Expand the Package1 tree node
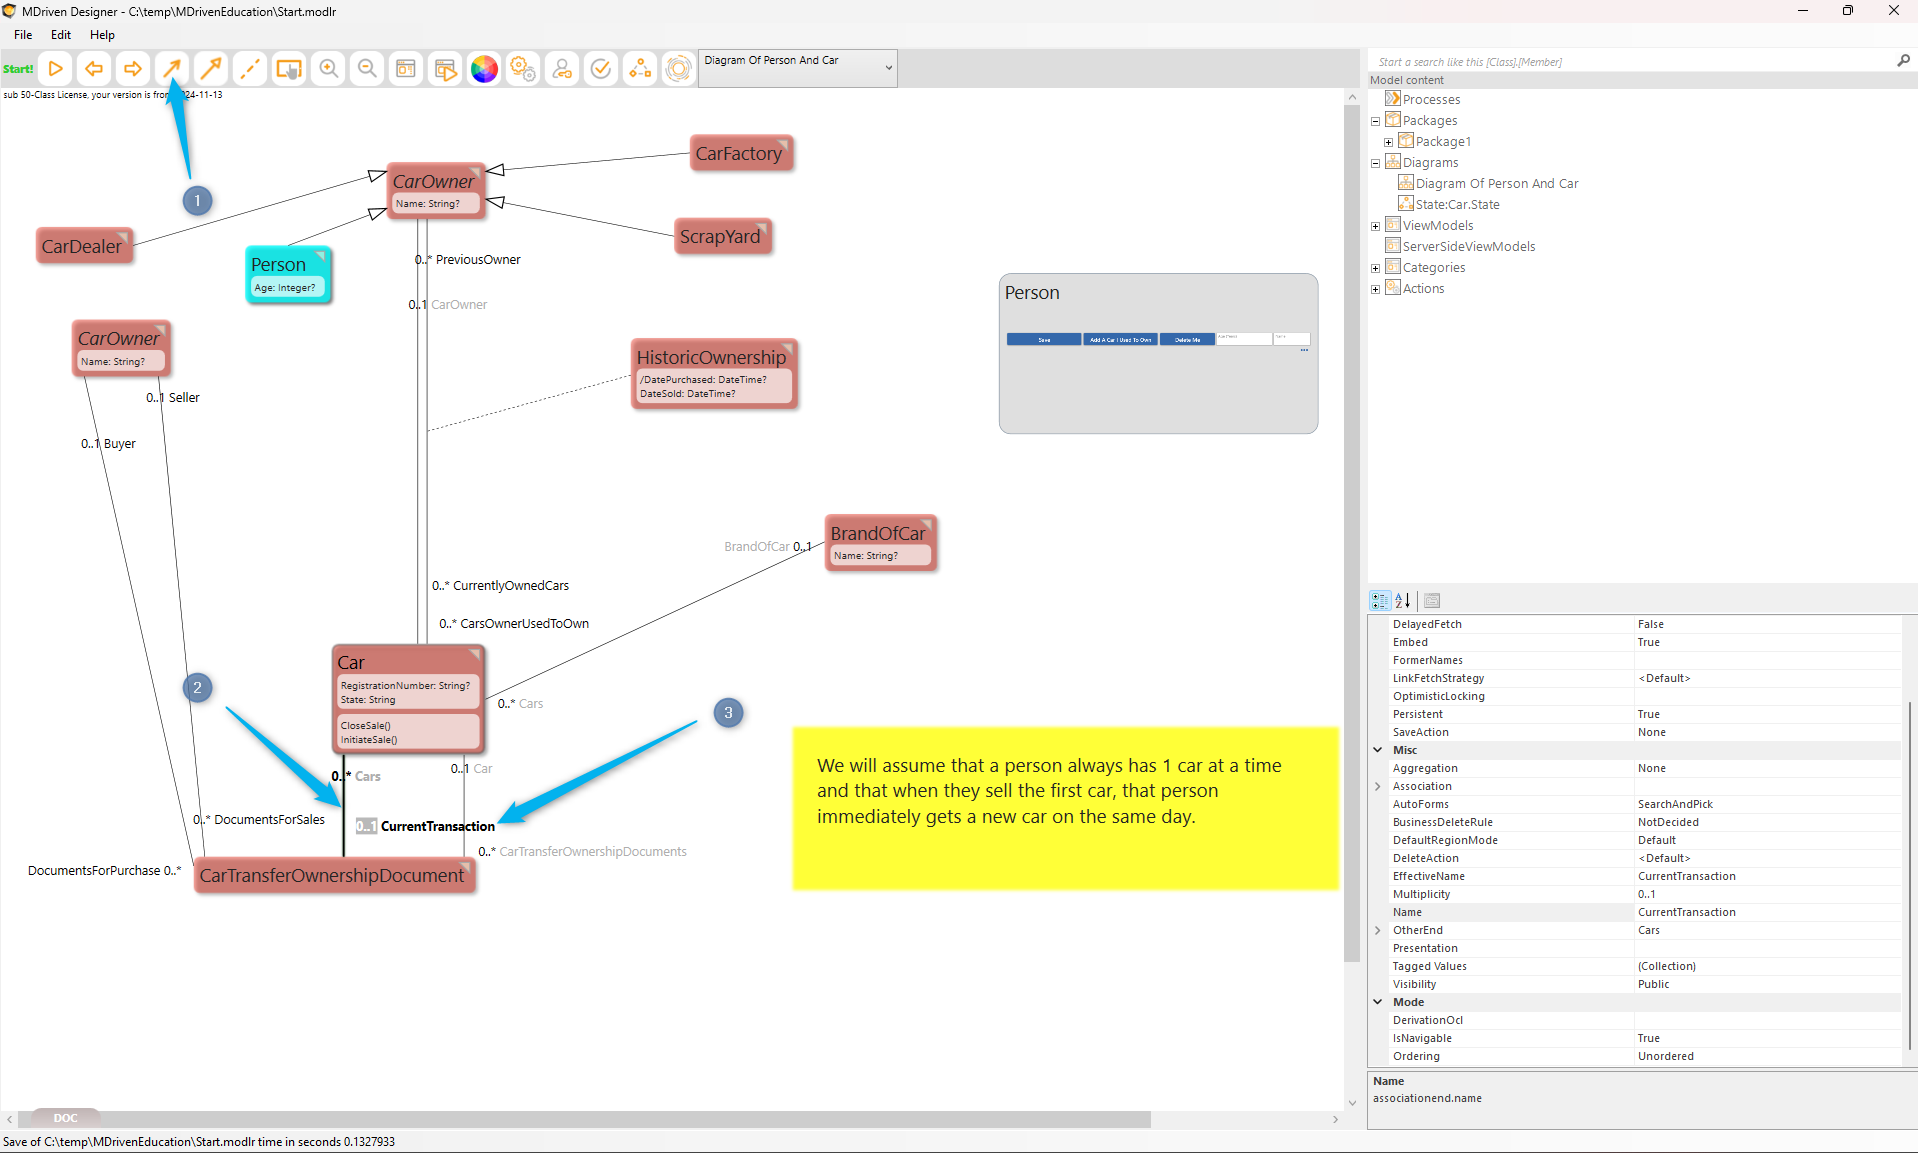This screenshot has height=1153, width=1918. click(1389, 142)
